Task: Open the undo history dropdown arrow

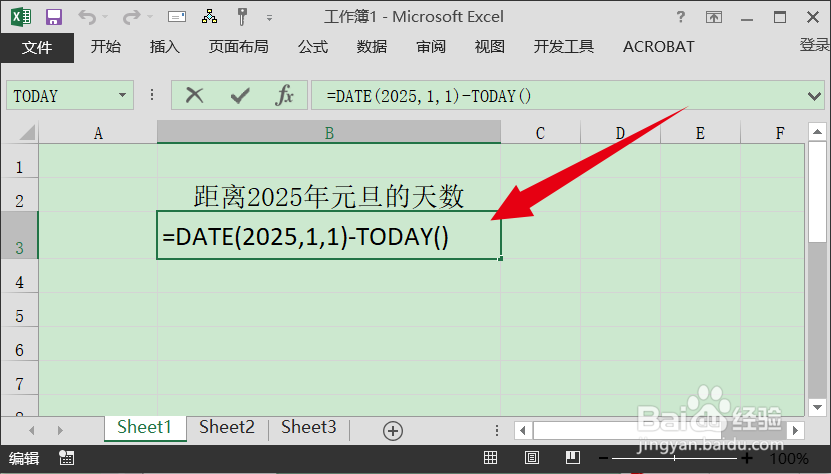Action: click(x=105, y=17)
